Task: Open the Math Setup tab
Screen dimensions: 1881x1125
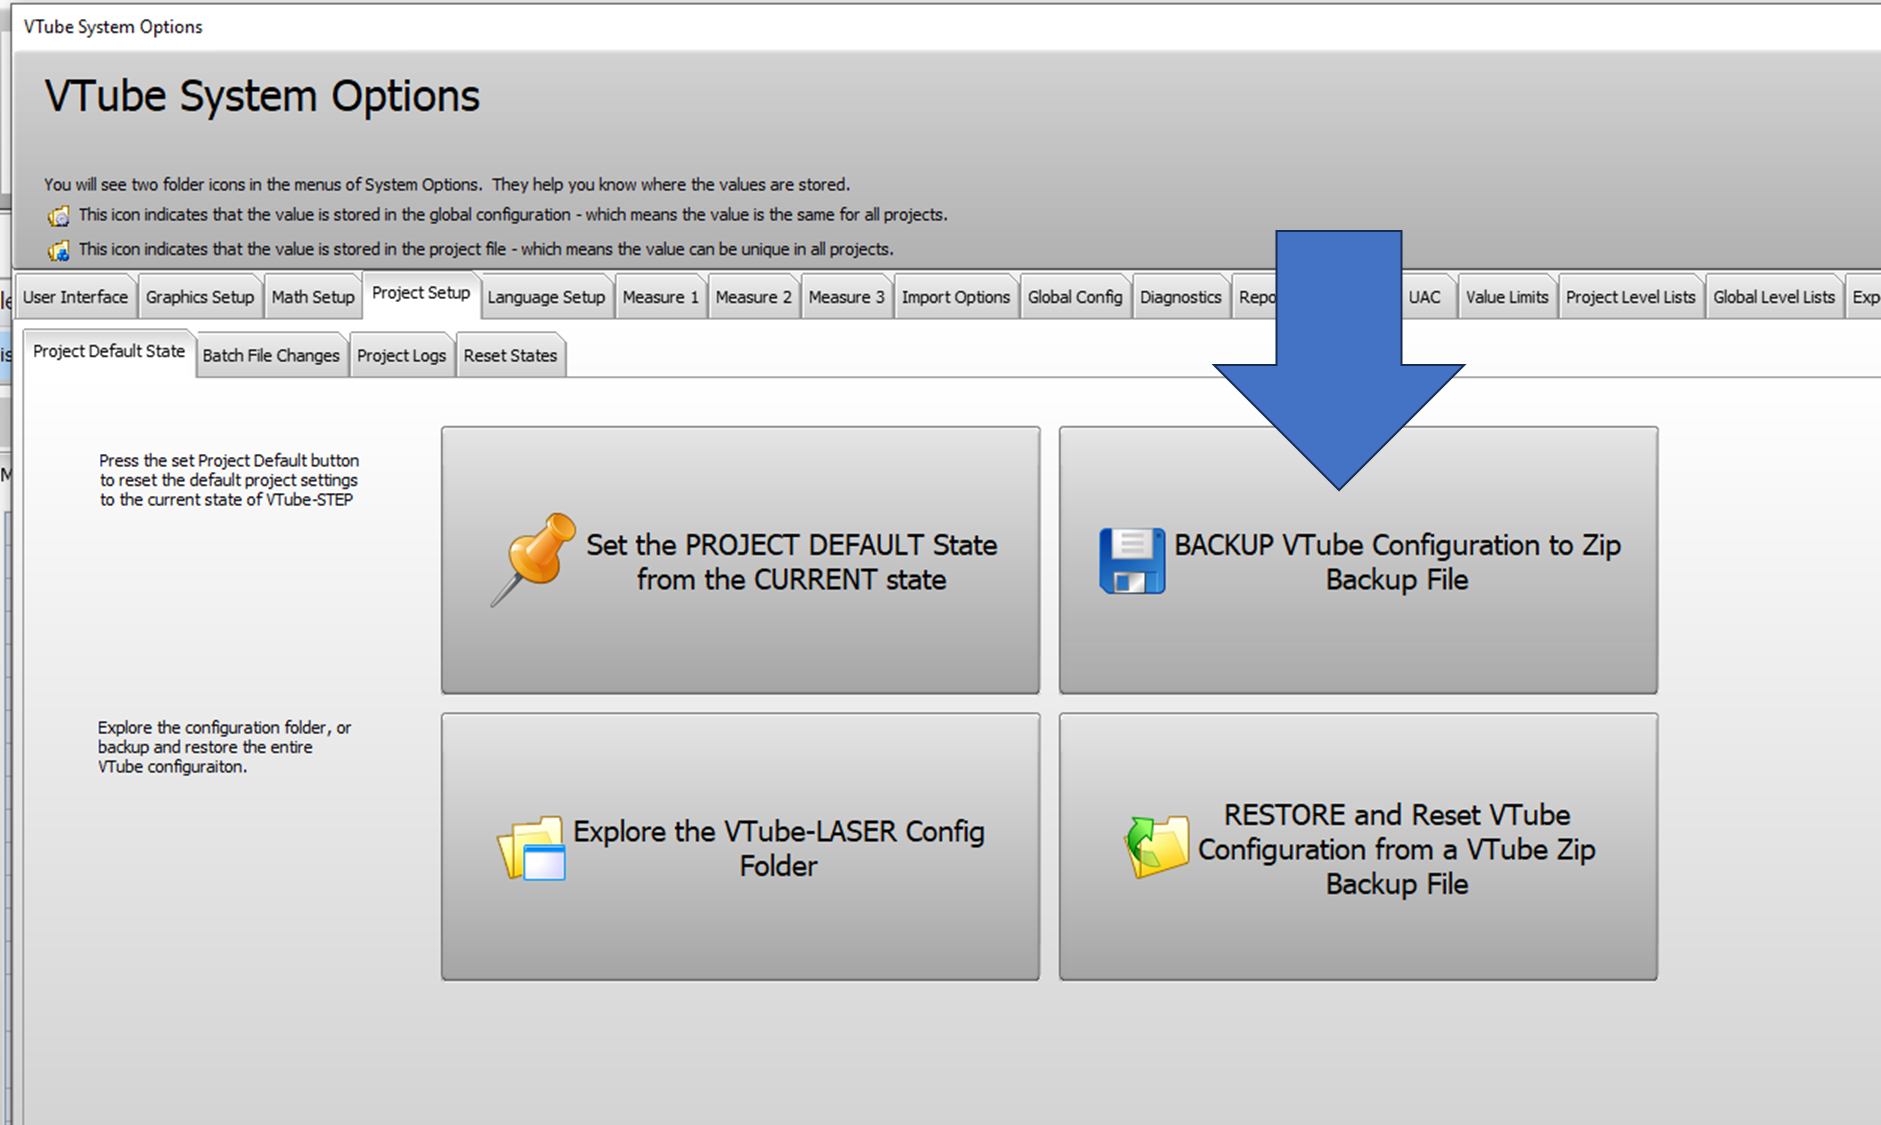Action: click(313, 297)
